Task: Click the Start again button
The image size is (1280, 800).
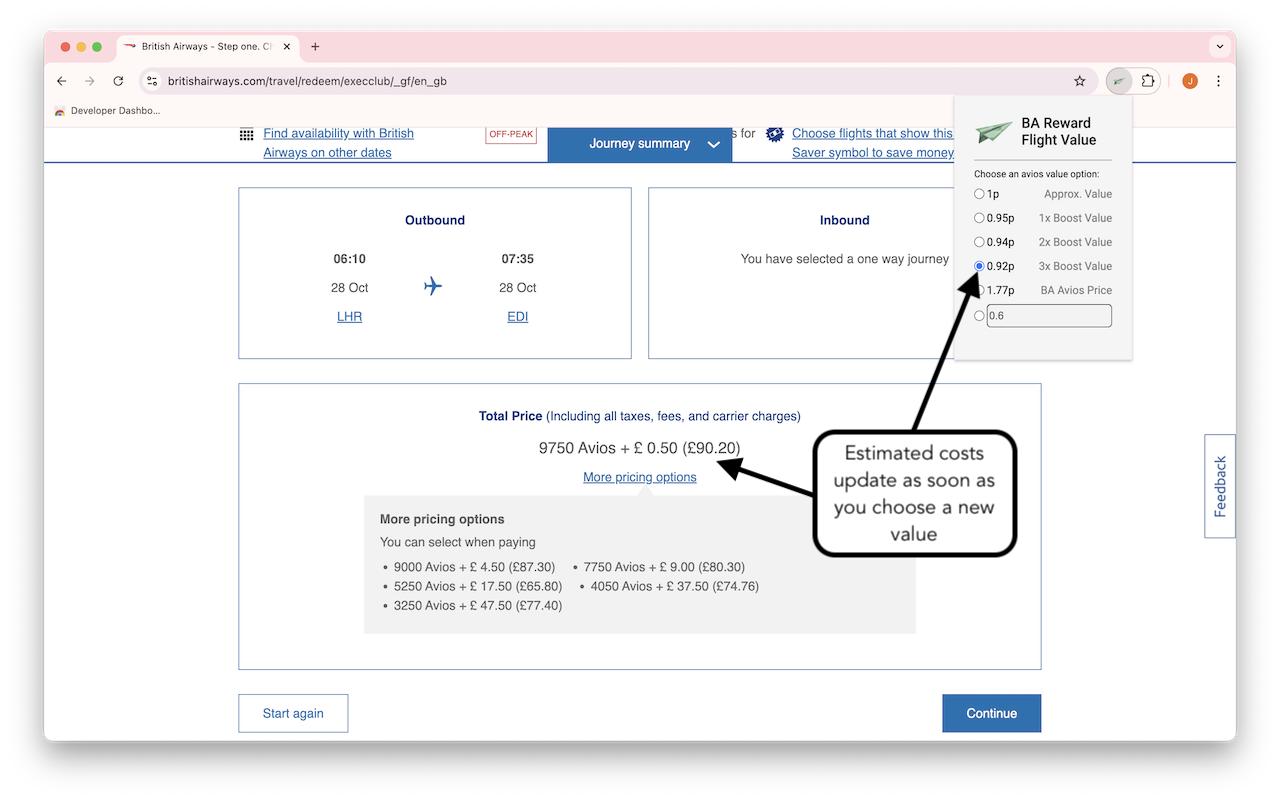Action: tap(293, 713)
